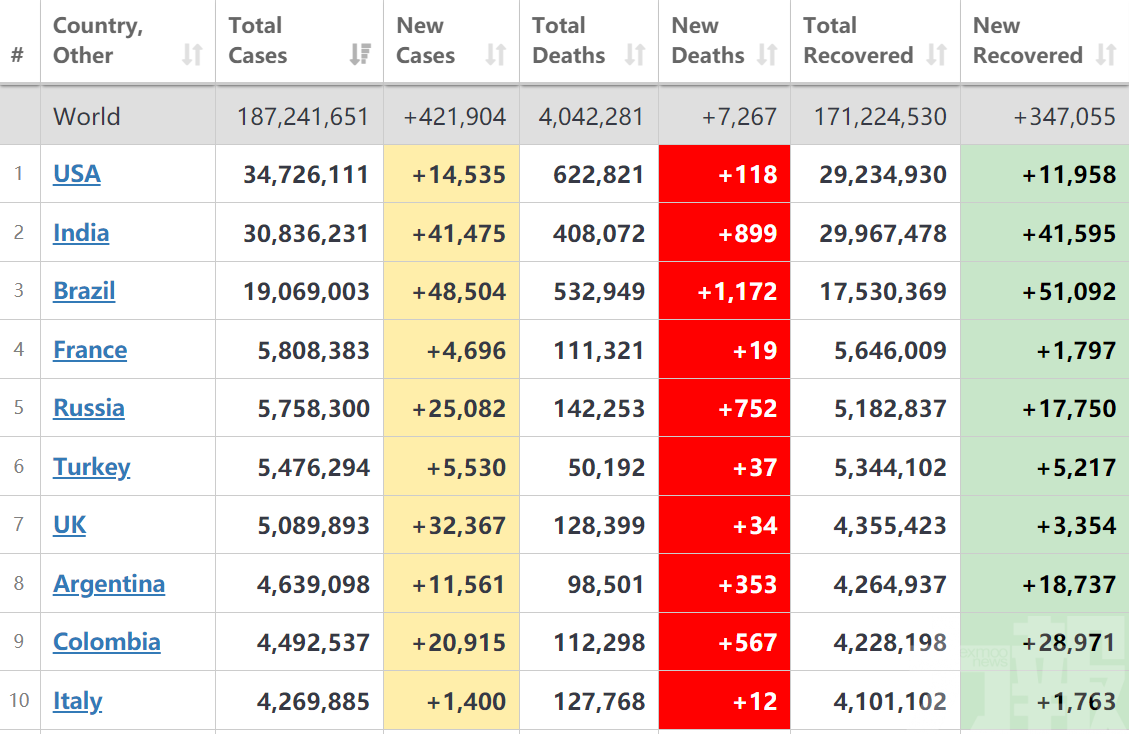Open the India country link
Viewport: 1129px width, 734px height.
(81, 233)
